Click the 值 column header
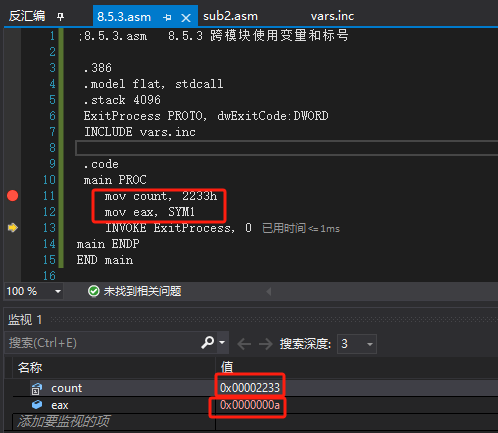 click(227, 367)
